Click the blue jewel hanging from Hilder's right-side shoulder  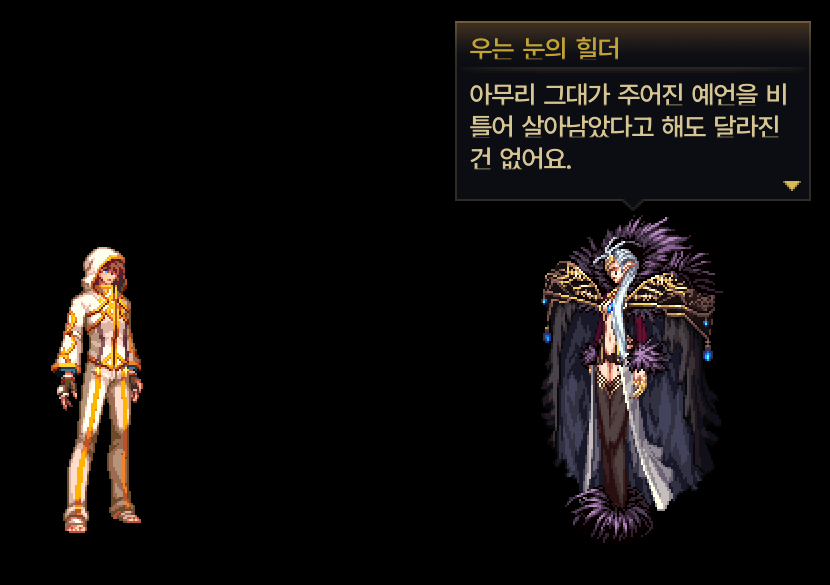(708, 354)
